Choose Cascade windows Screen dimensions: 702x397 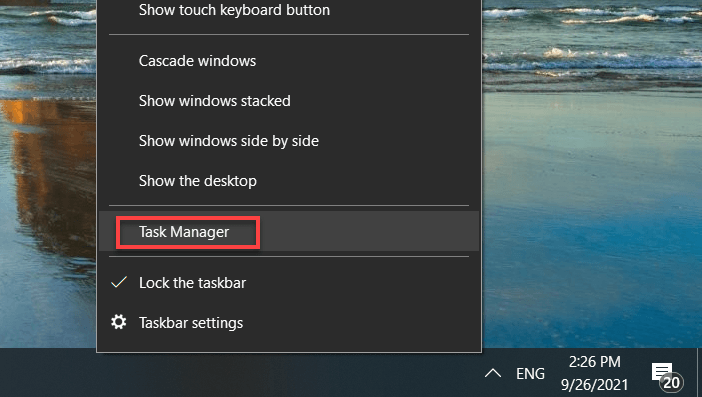(x=289, y=61)
